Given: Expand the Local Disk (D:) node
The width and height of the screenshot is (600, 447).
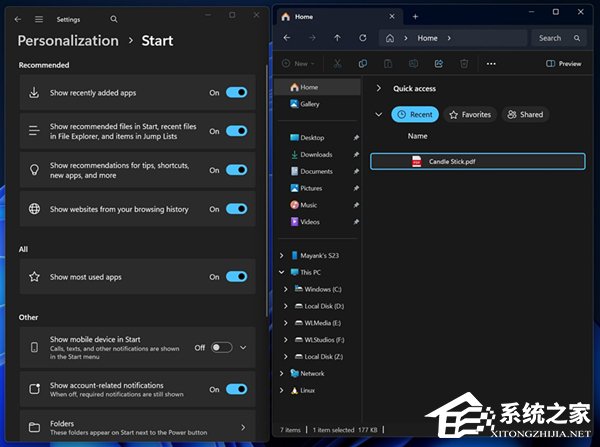Looking at the screenshot, I should tap(285, 306).
